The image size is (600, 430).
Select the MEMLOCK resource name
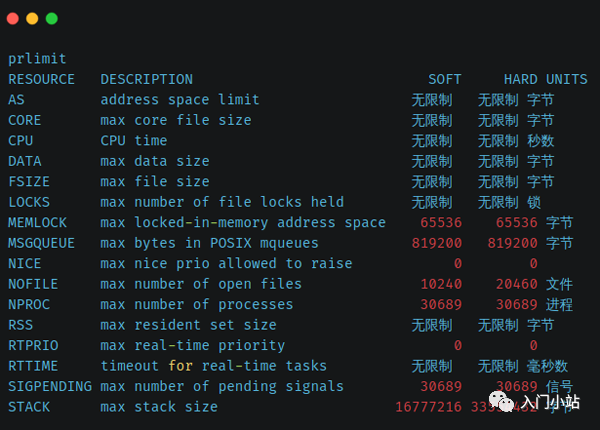click(x=38, y=223)
